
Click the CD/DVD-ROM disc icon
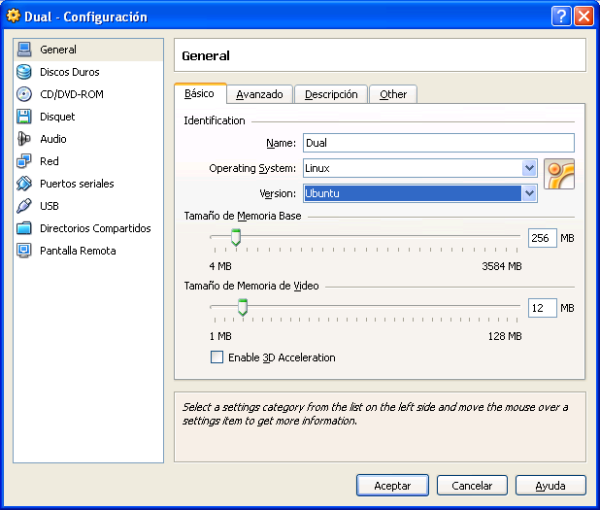tap(24, 94)
